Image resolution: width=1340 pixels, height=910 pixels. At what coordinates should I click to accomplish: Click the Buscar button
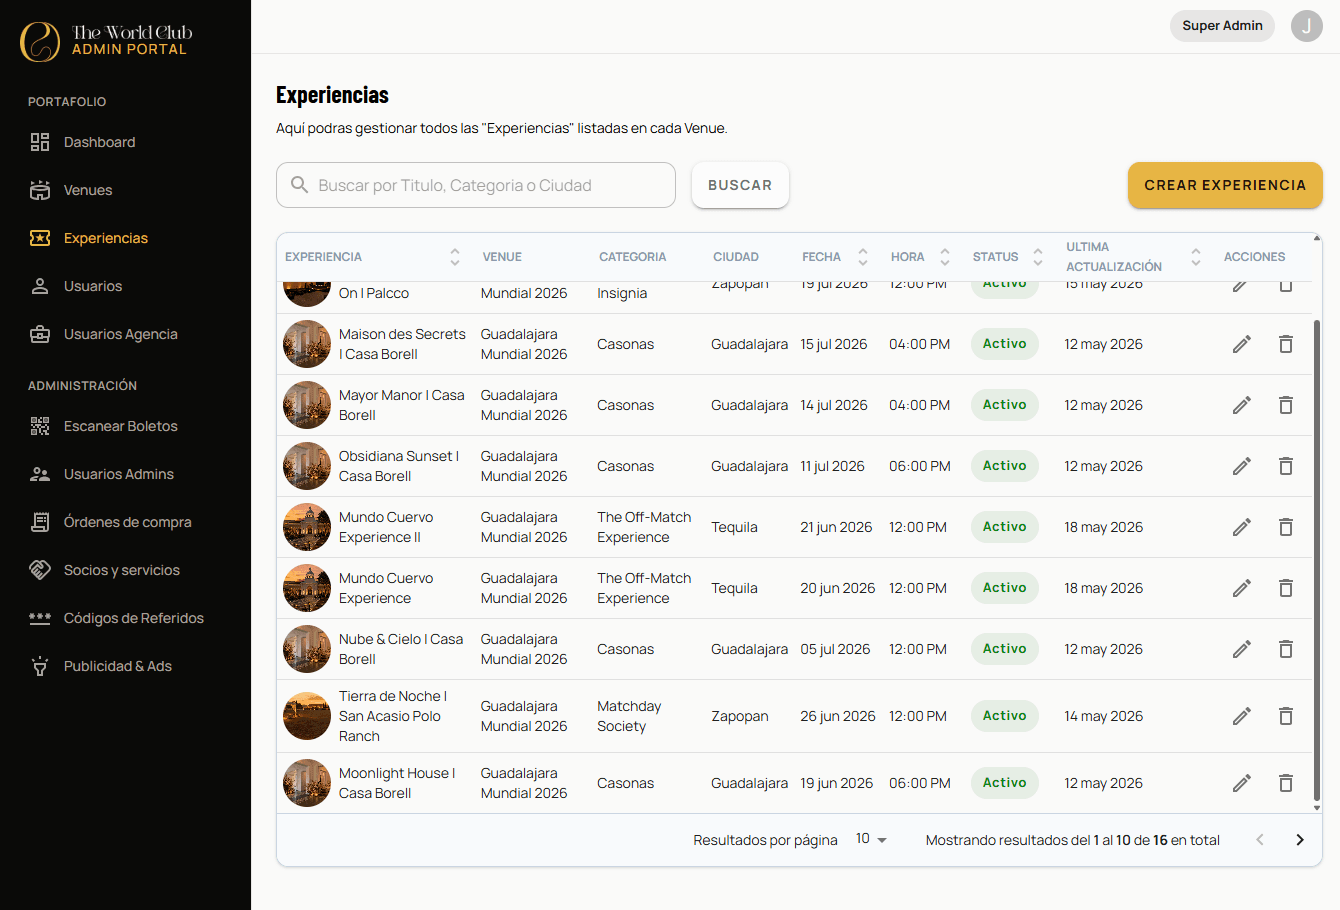(x=740, y=185)
